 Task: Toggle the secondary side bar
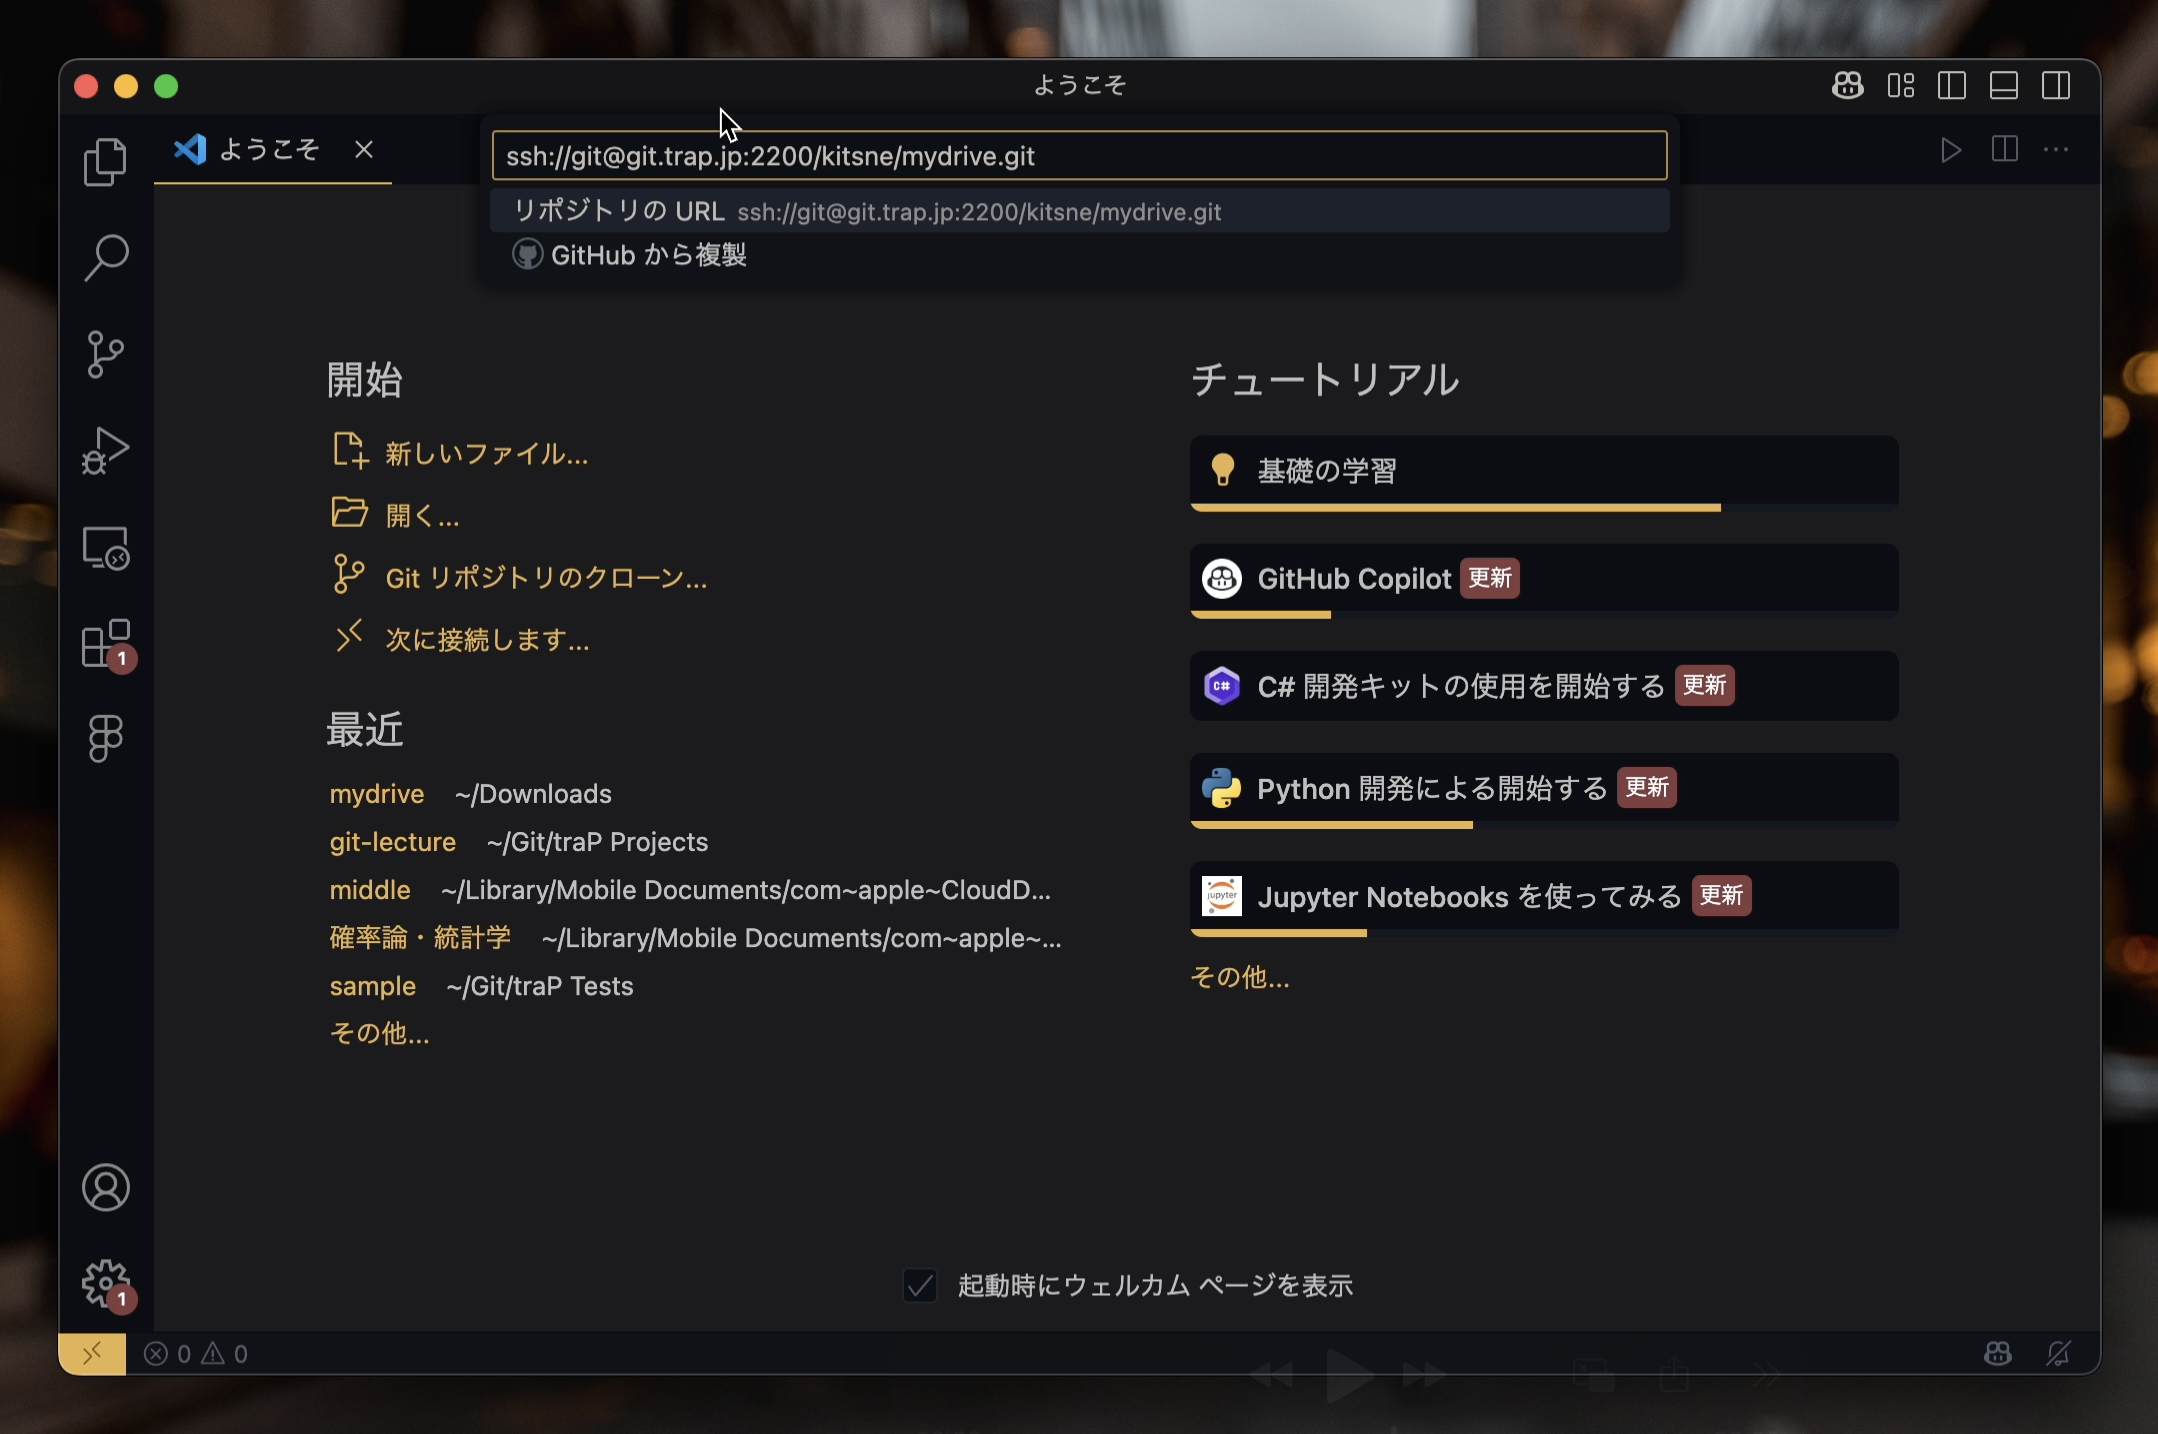tap(2056, 86)
